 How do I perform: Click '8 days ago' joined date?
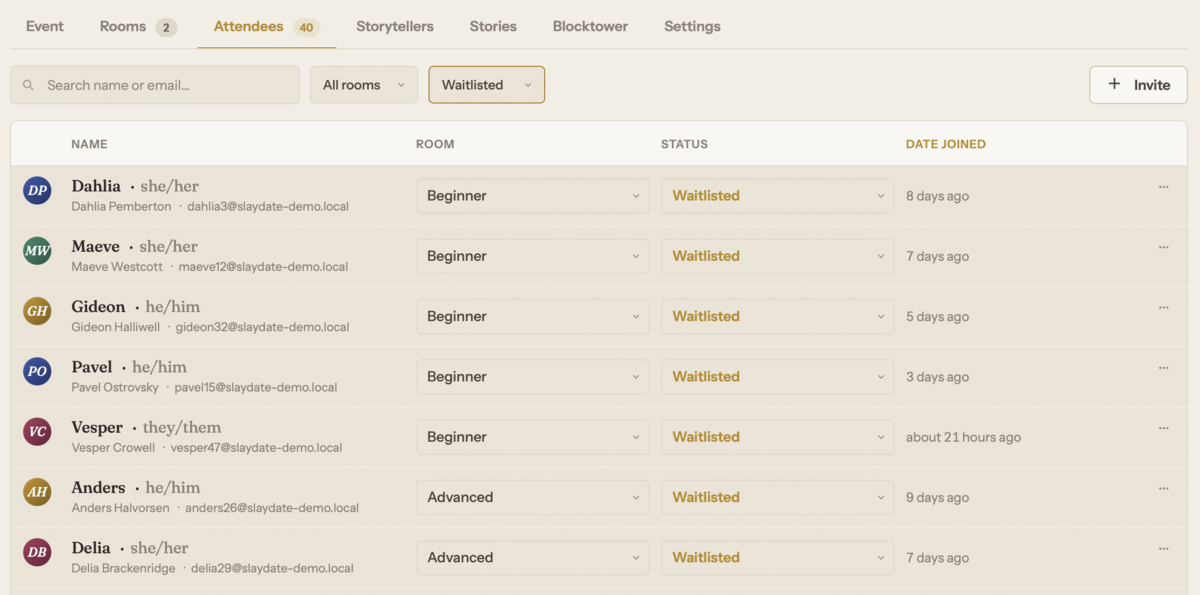[x=937, y=196]
